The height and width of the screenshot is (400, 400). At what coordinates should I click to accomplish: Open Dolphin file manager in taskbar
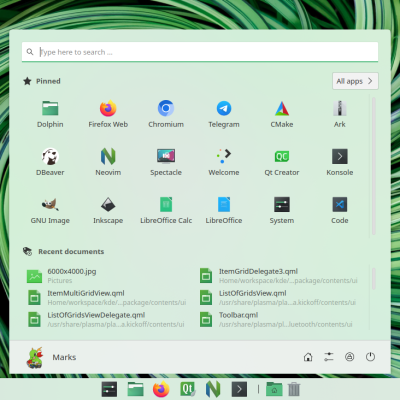135,389
